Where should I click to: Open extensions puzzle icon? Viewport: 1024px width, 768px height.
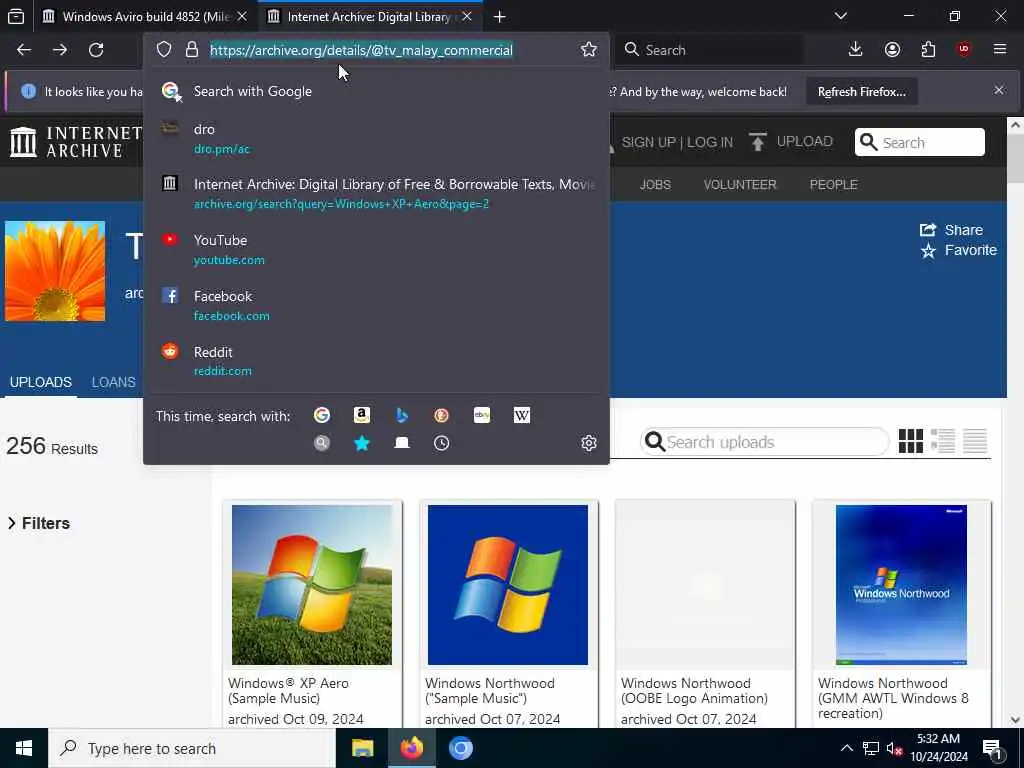point(928,50)
